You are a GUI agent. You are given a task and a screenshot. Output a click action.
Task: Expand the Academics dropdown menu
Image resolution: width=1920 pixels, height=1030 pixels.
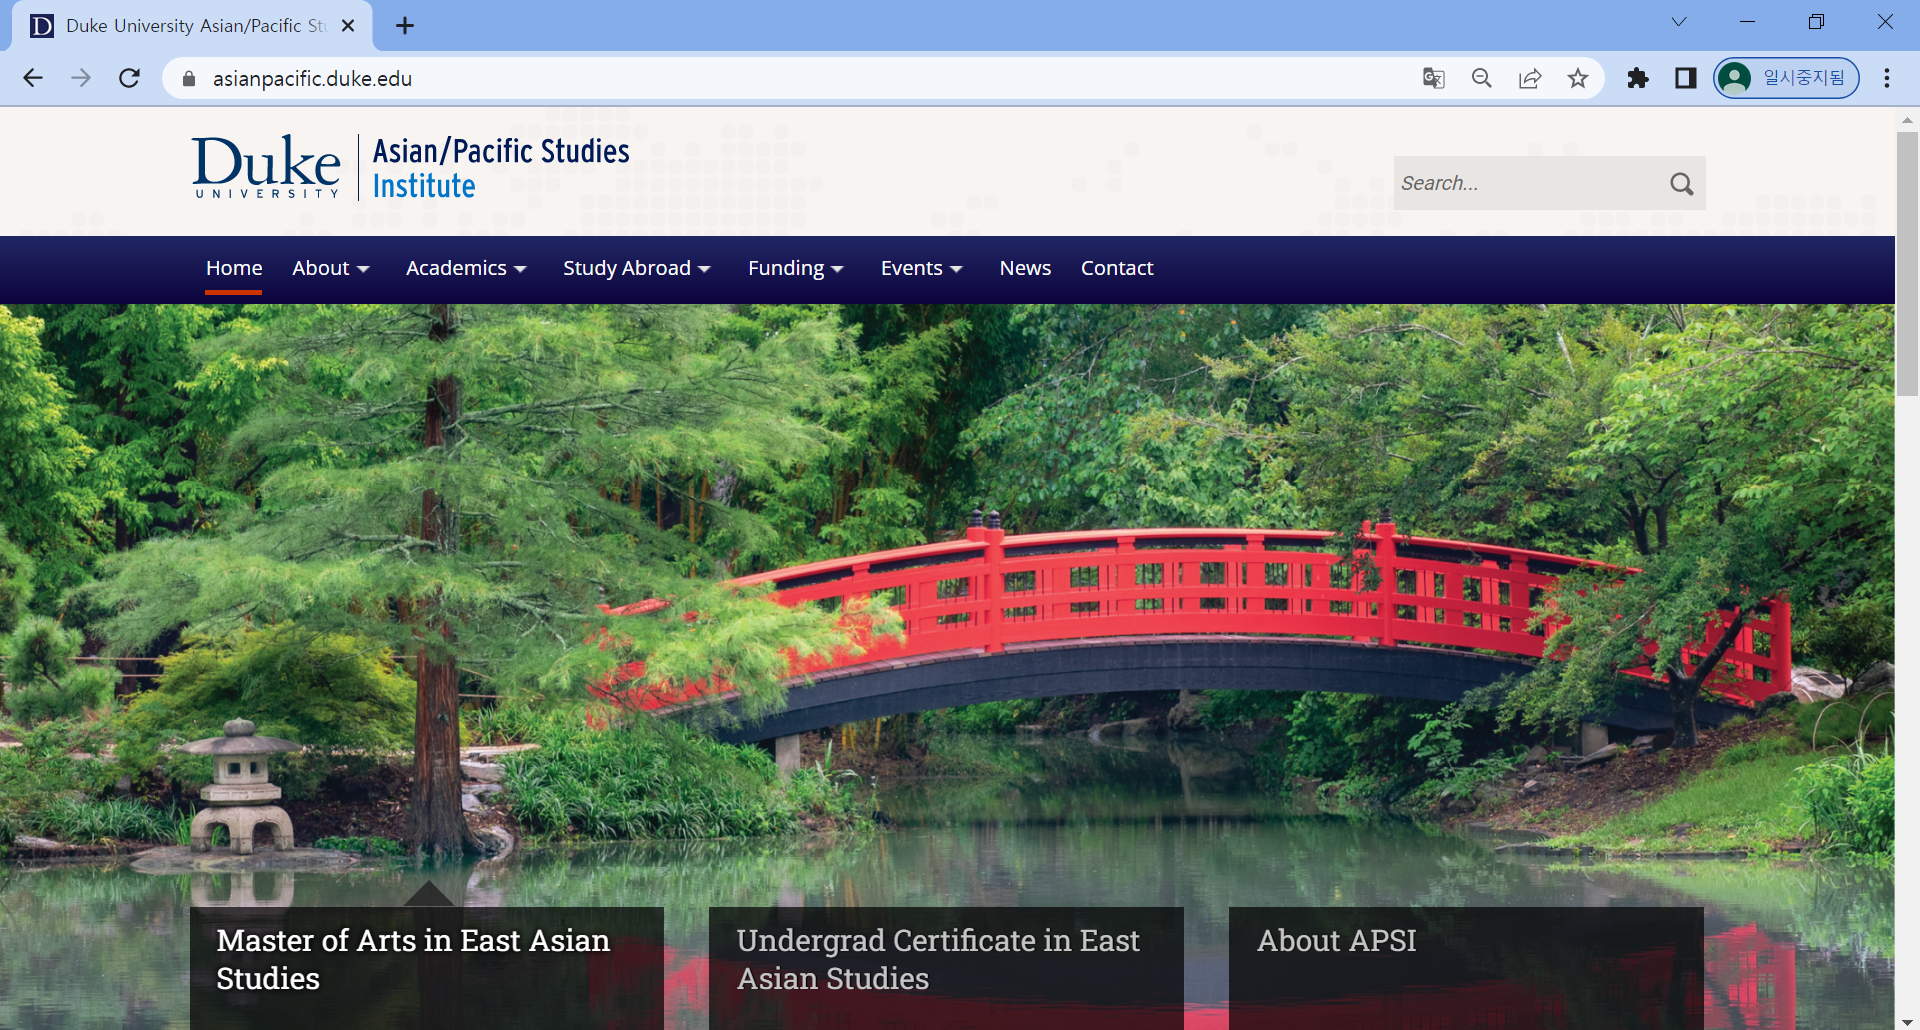[x=466, y=268]
